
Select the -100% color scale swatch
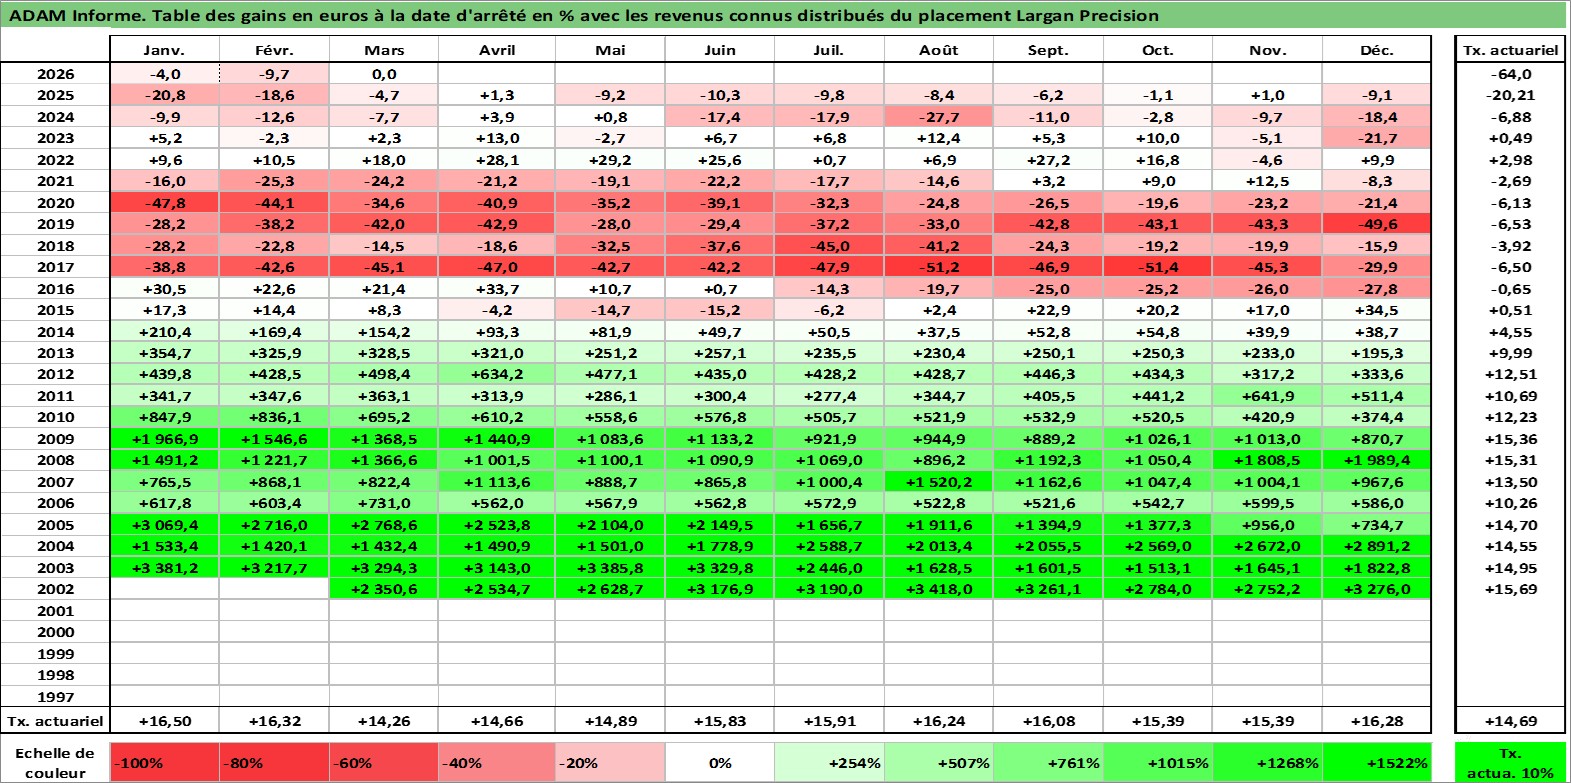coord(164,762)
